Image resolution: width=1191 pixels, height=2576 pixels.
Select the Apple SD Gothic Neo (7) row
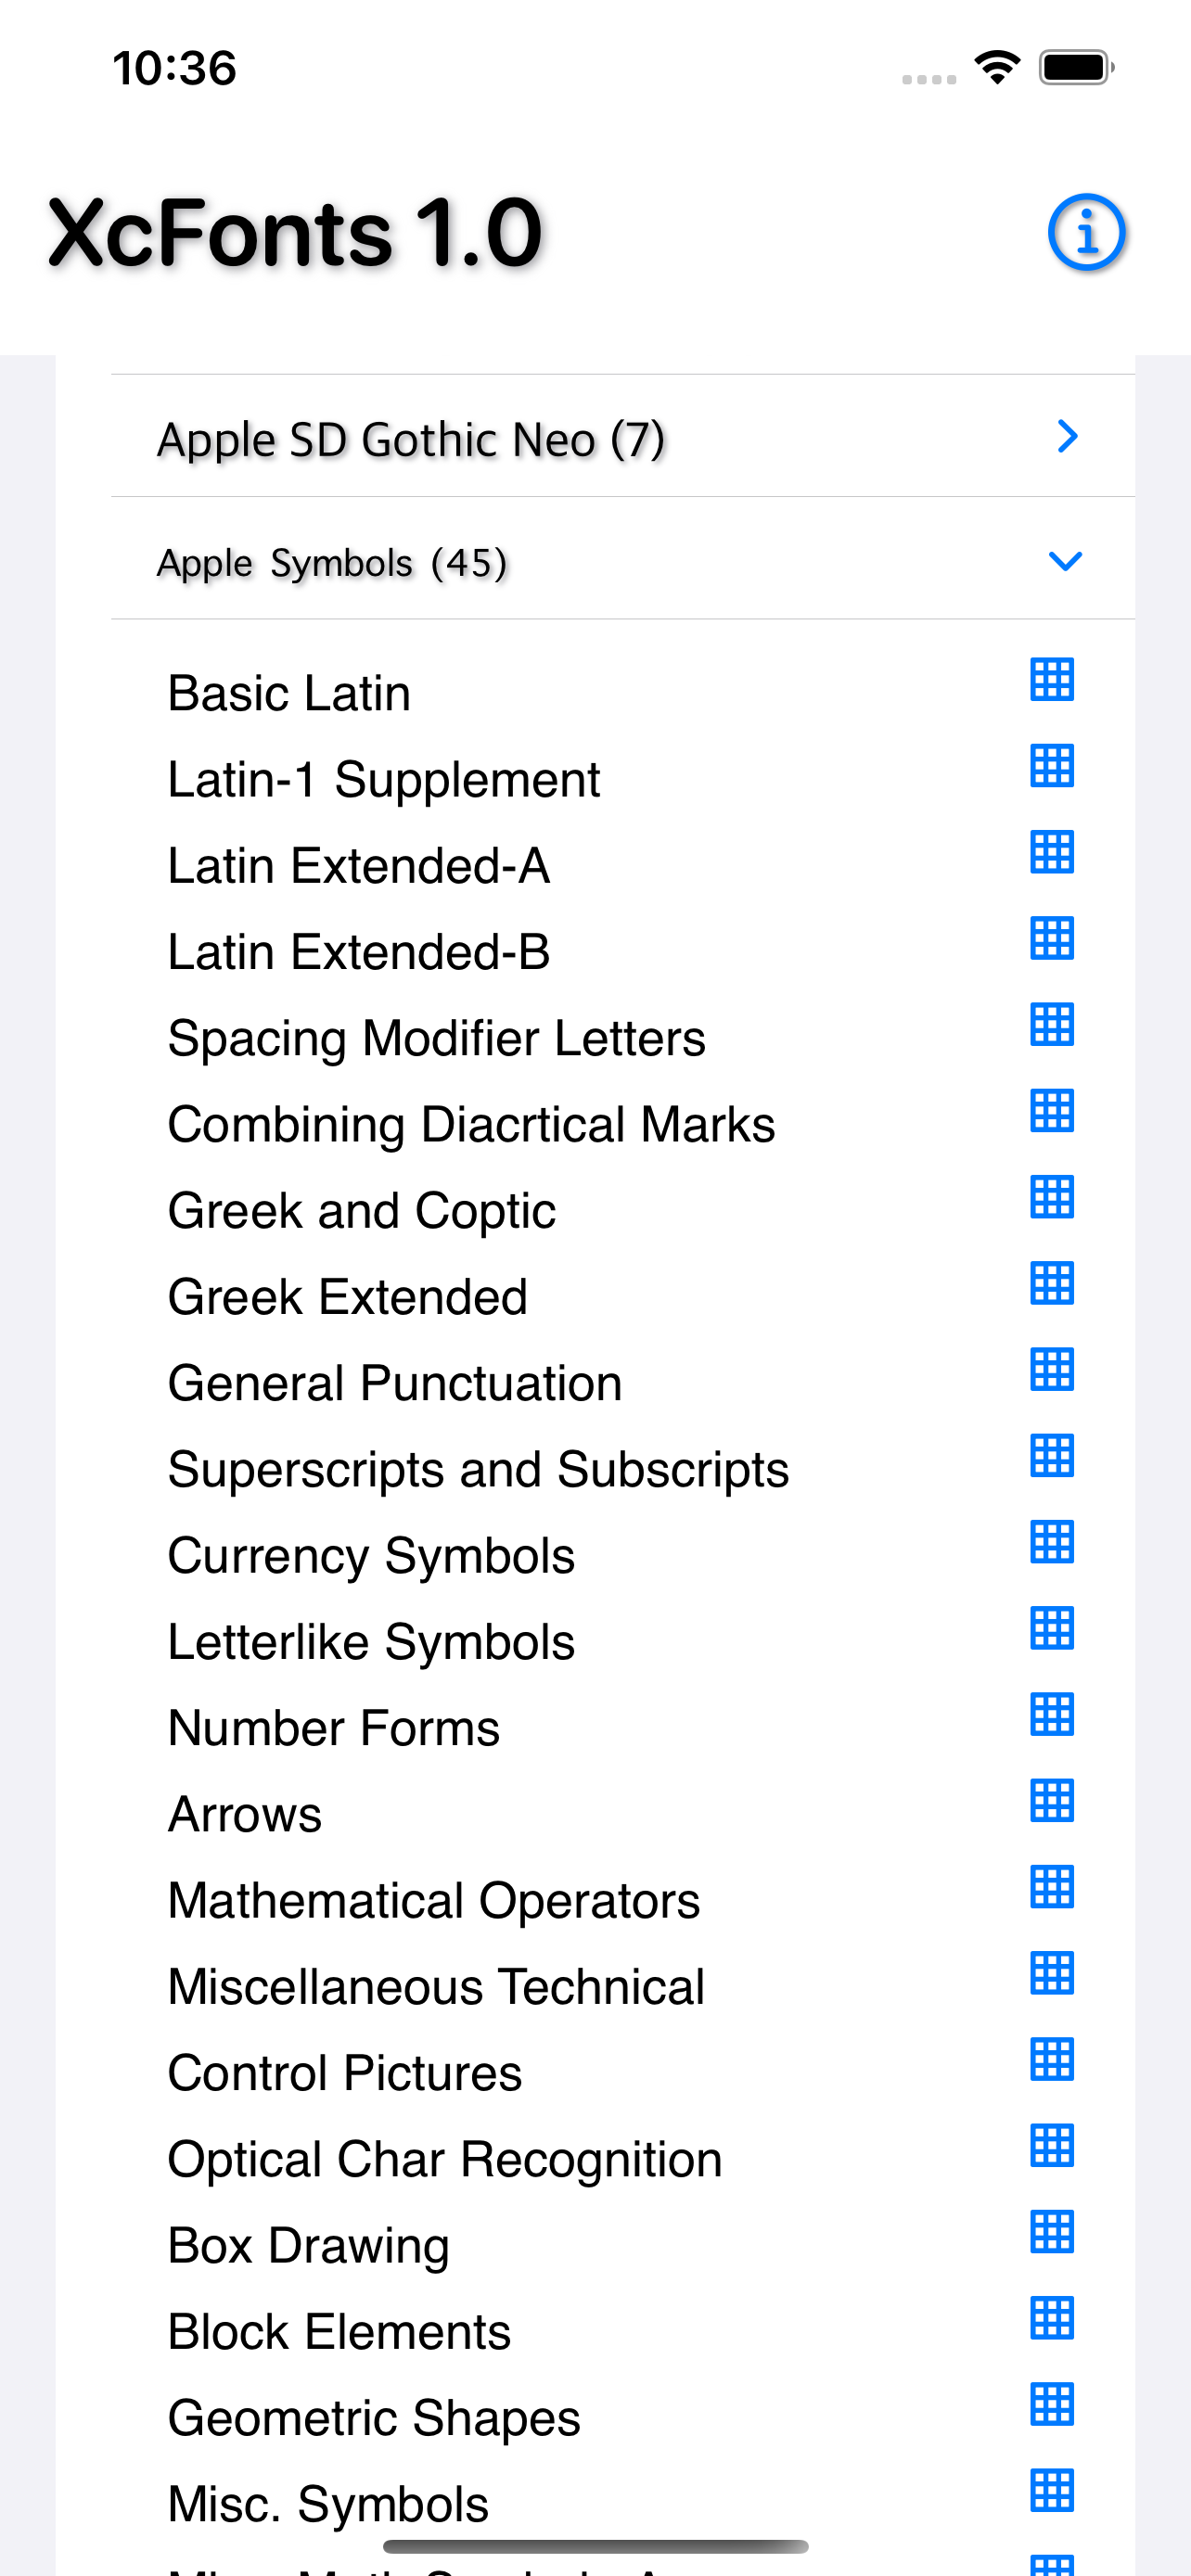(x=410, y=440)
